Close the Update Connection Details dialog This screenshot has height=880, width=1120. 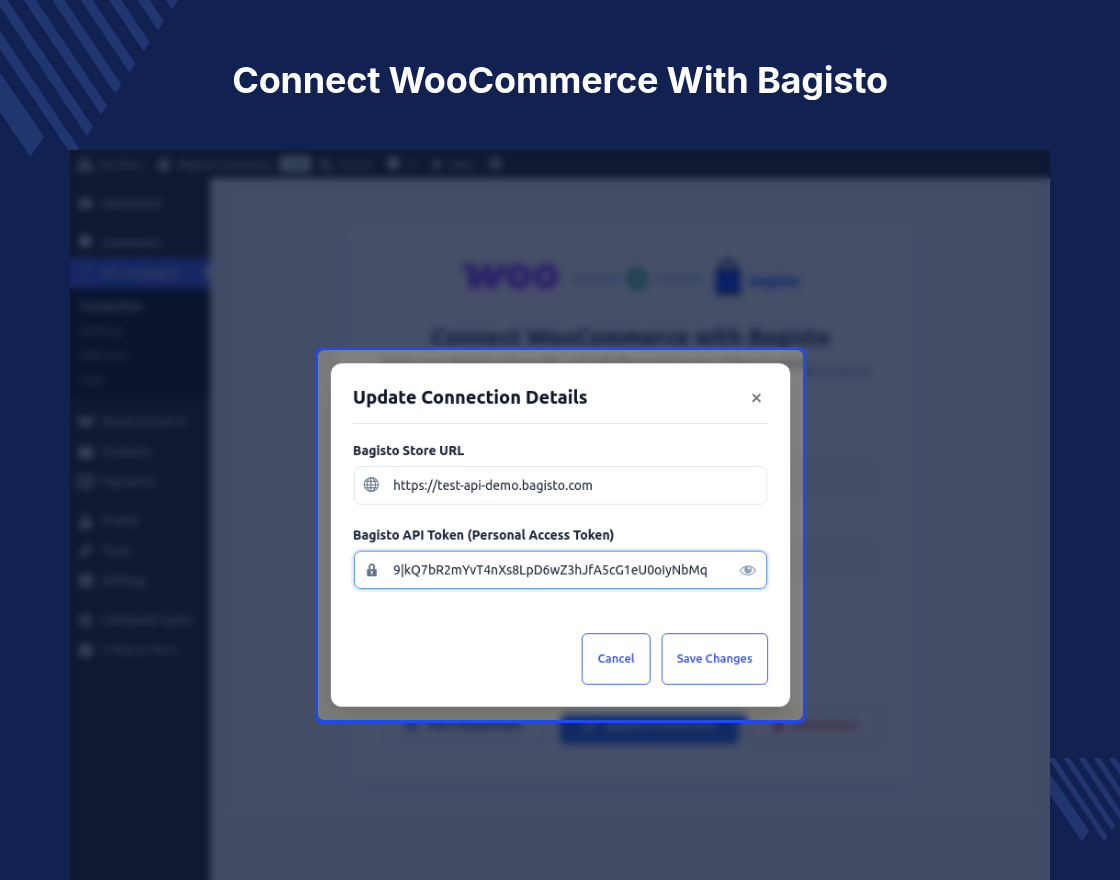[x=756, y=398]
